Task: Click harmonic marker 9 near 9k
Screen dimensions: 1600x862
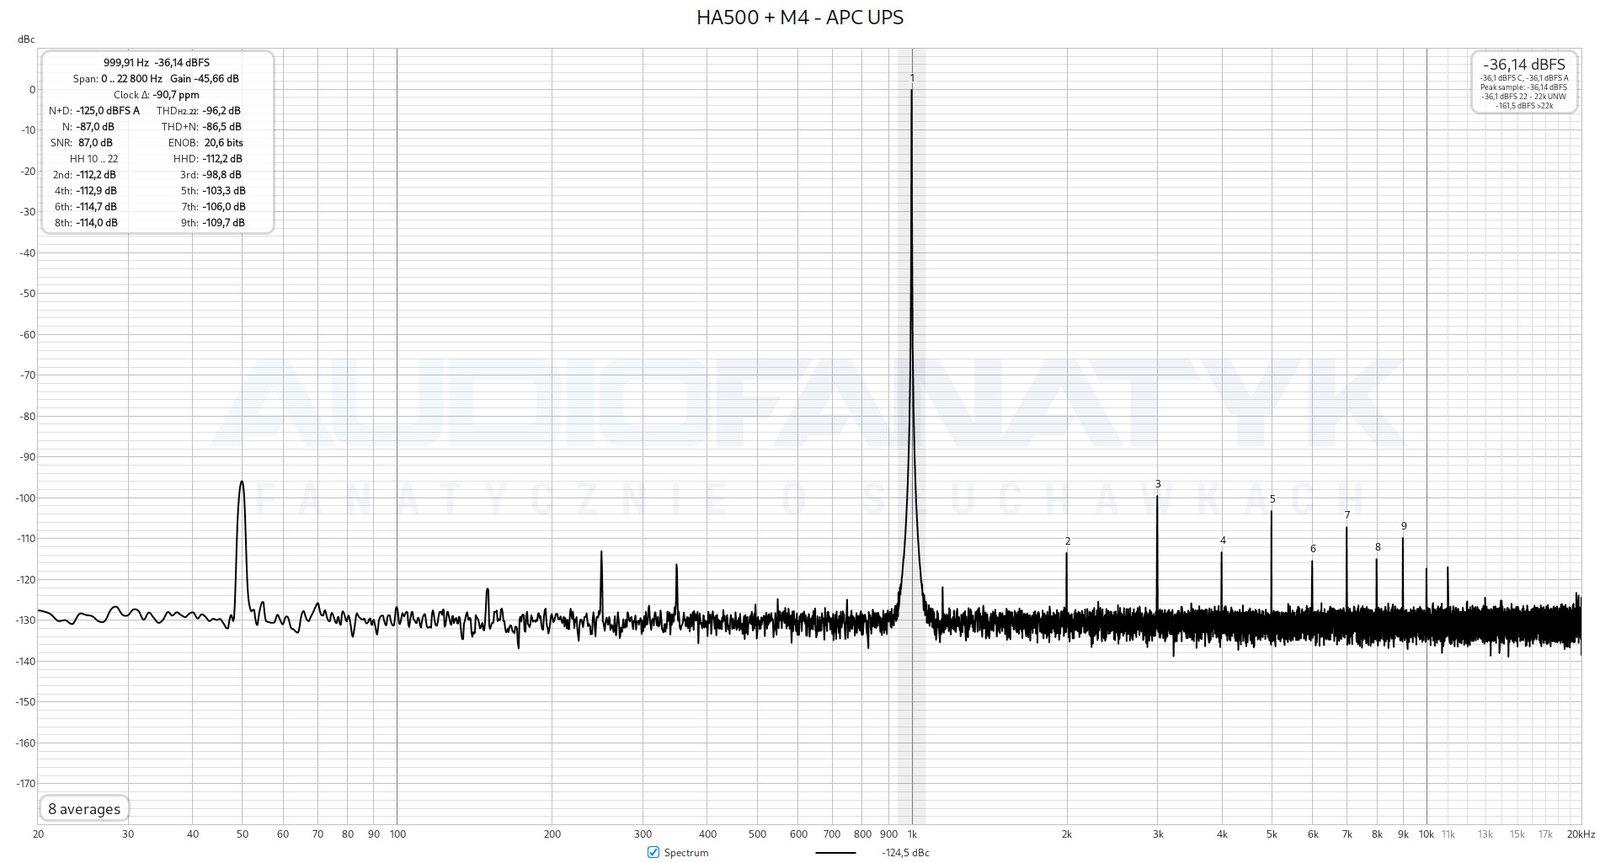Action: (x=1403, y=526)
